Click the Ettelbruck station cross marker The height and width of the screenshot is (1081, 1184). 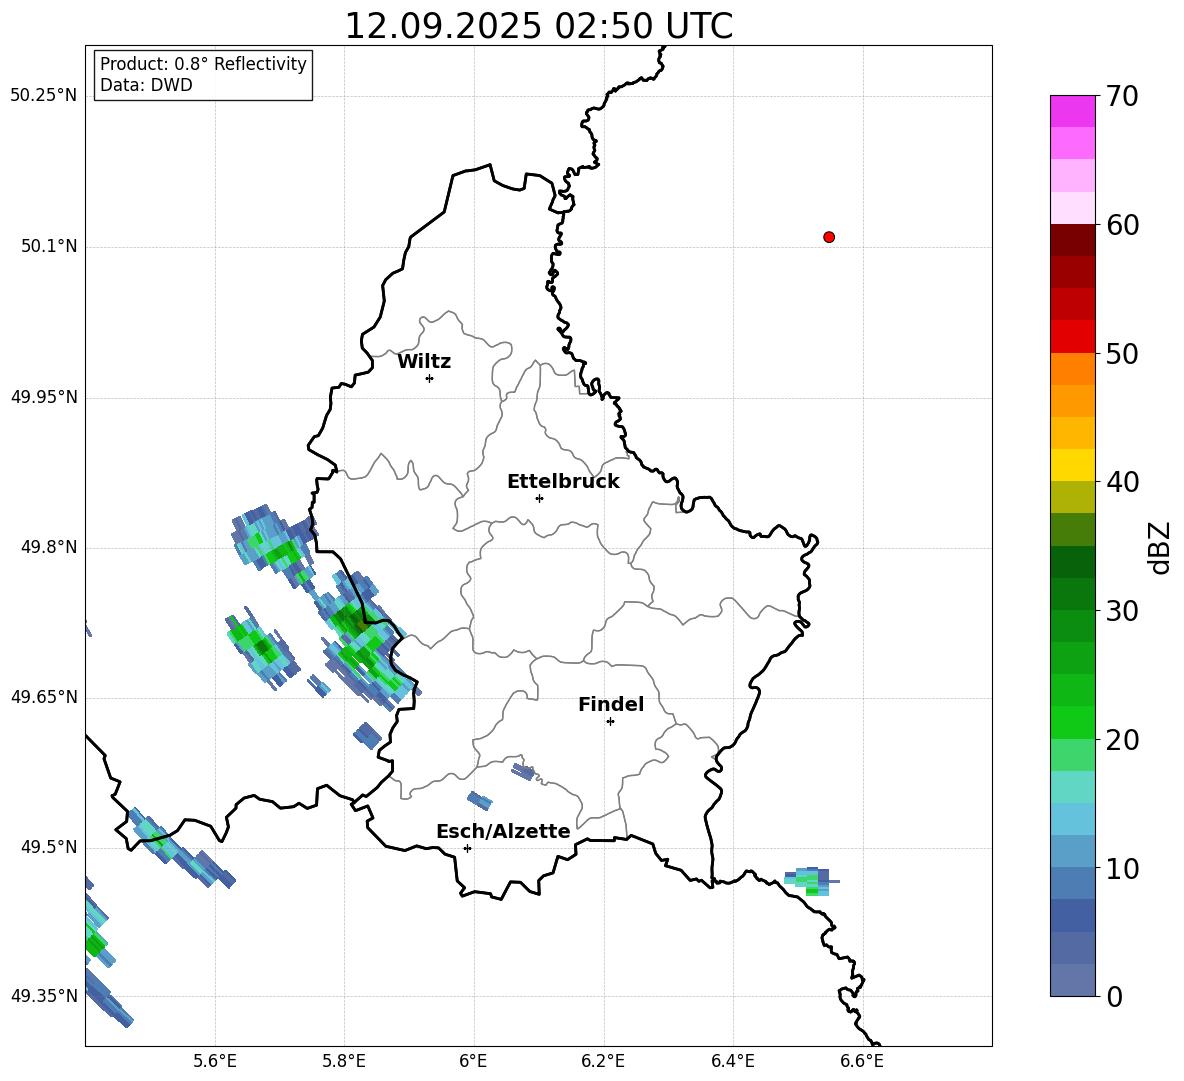(539, 498)
